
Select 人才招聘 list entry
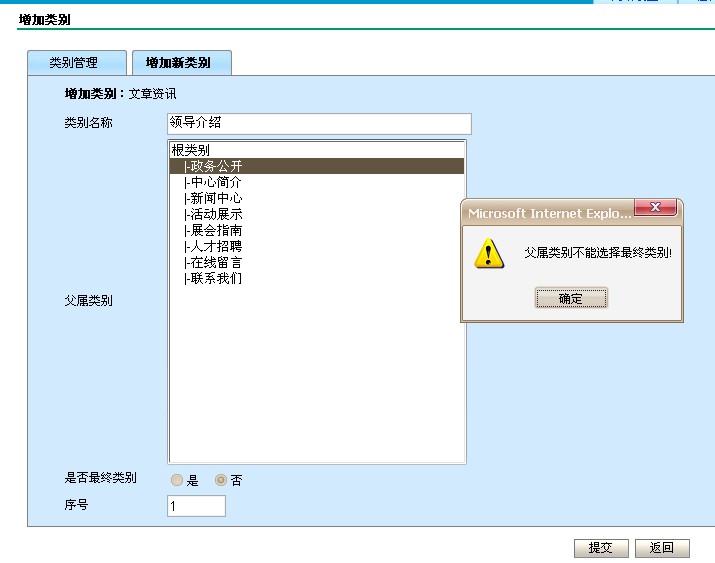pos(215,246)
